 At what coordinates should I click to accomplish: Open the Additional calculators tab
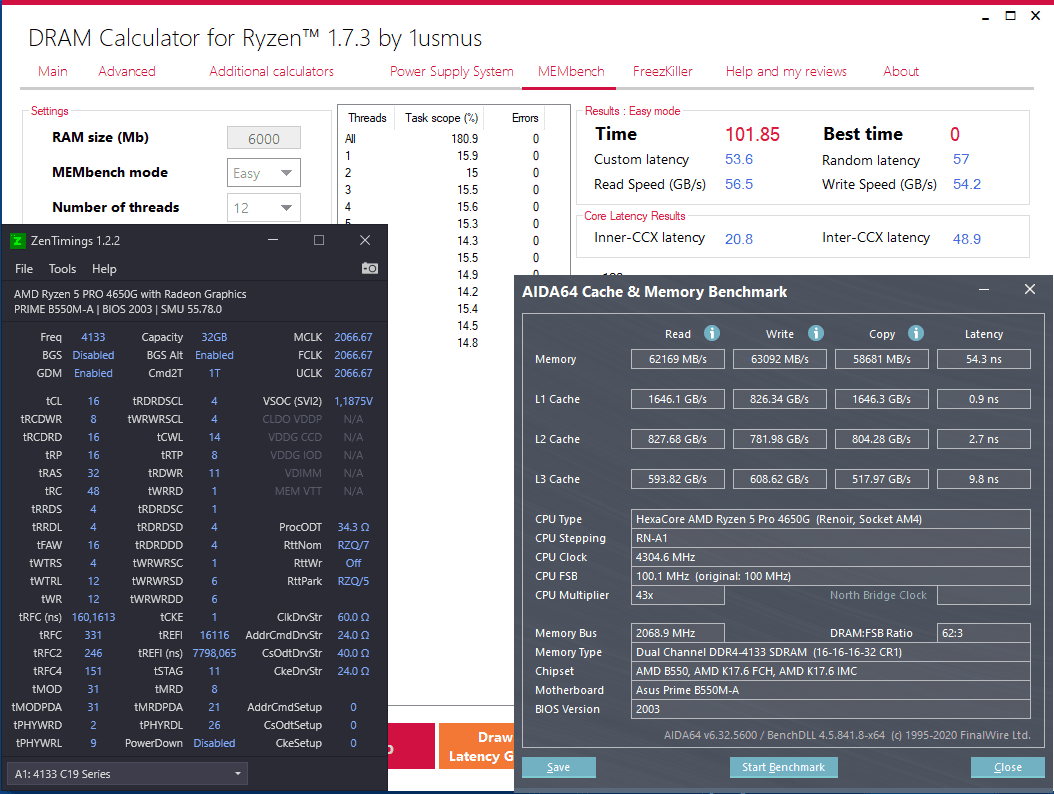tap(271, 71)
